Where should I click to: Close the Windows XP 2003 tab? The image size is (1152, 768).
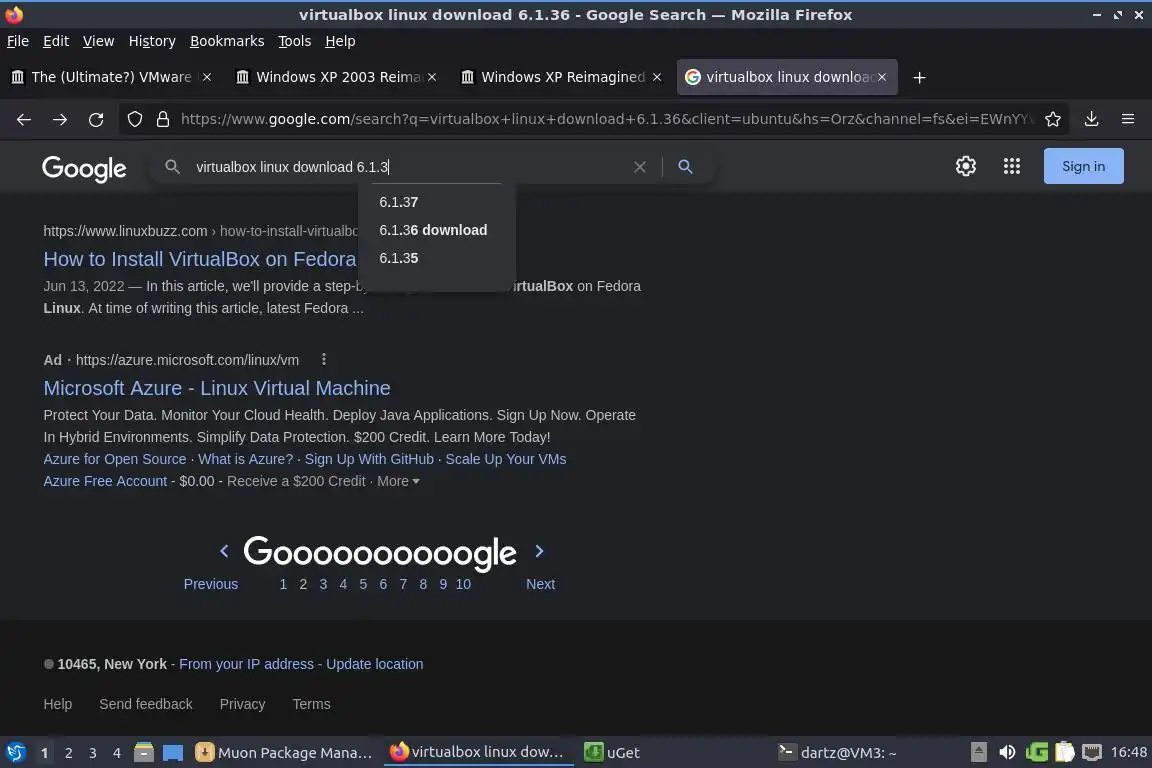(432, 77)
